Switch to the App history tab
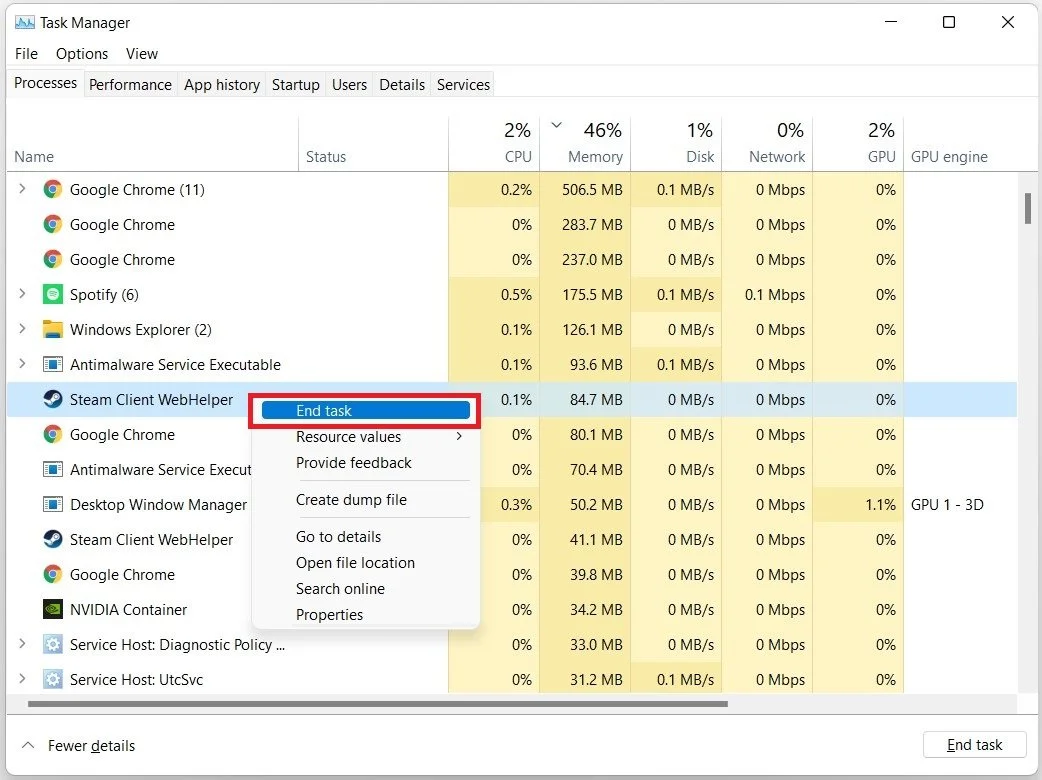1042x780 pixels. [x=222, y=84]
